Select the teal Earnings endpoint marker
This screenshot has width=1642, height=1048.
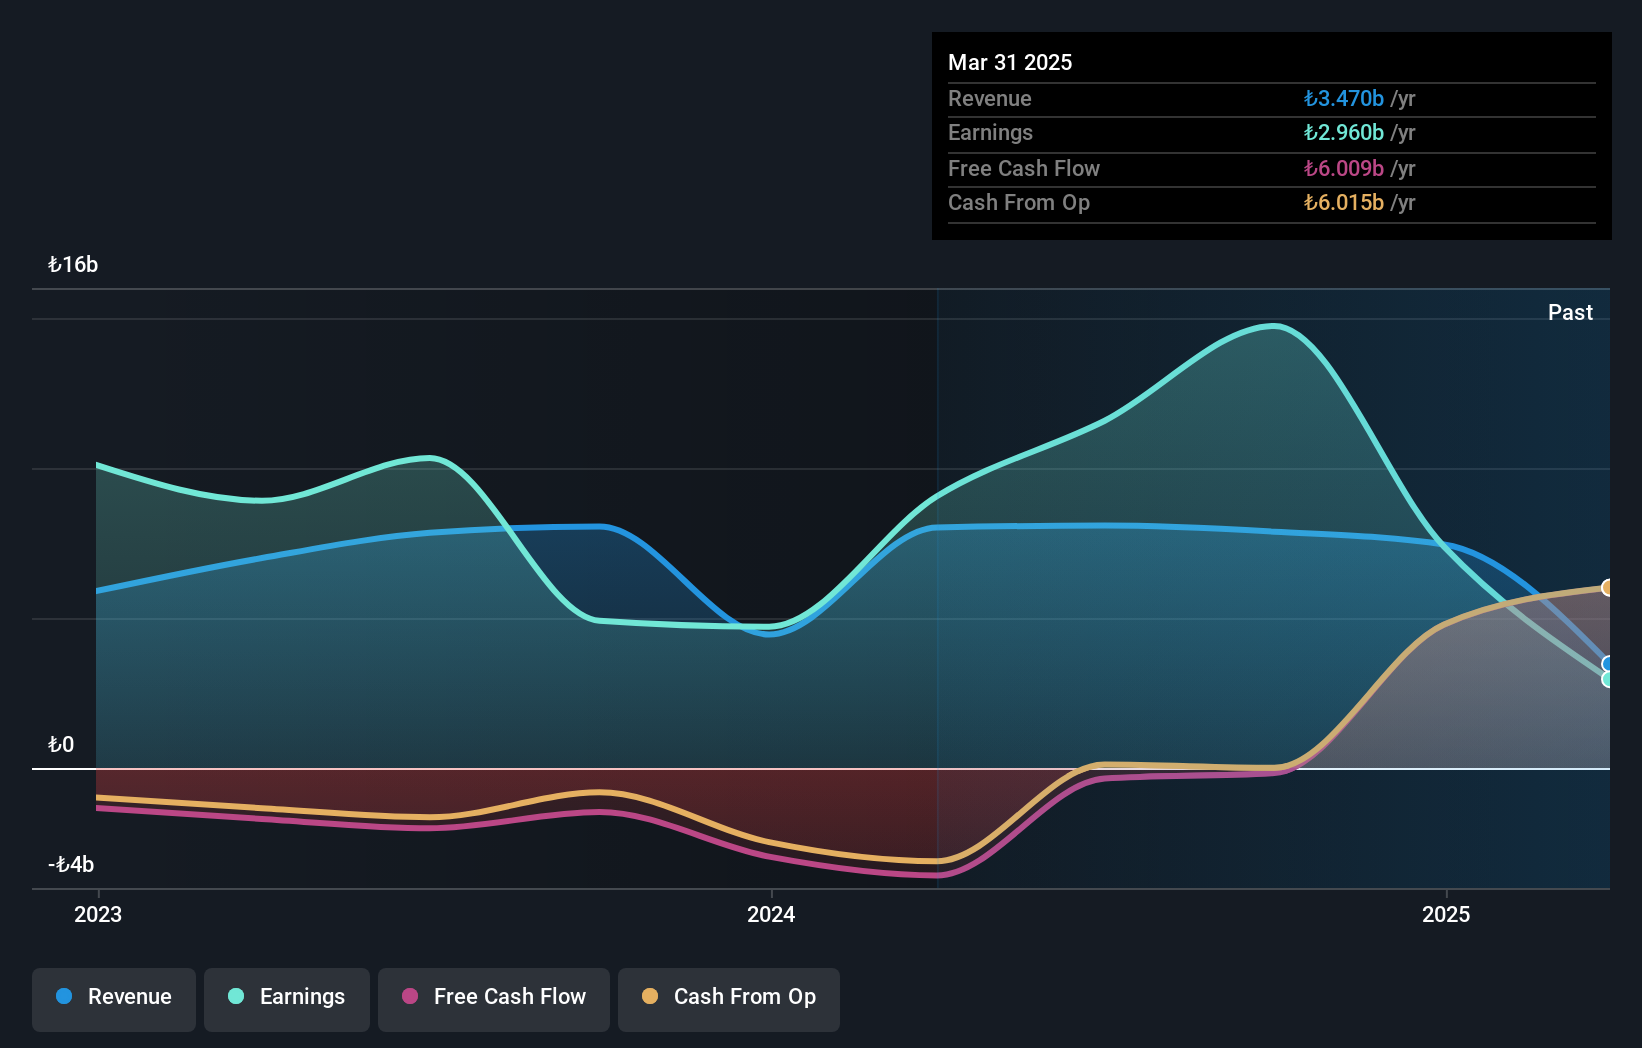tap(1607, 680)
